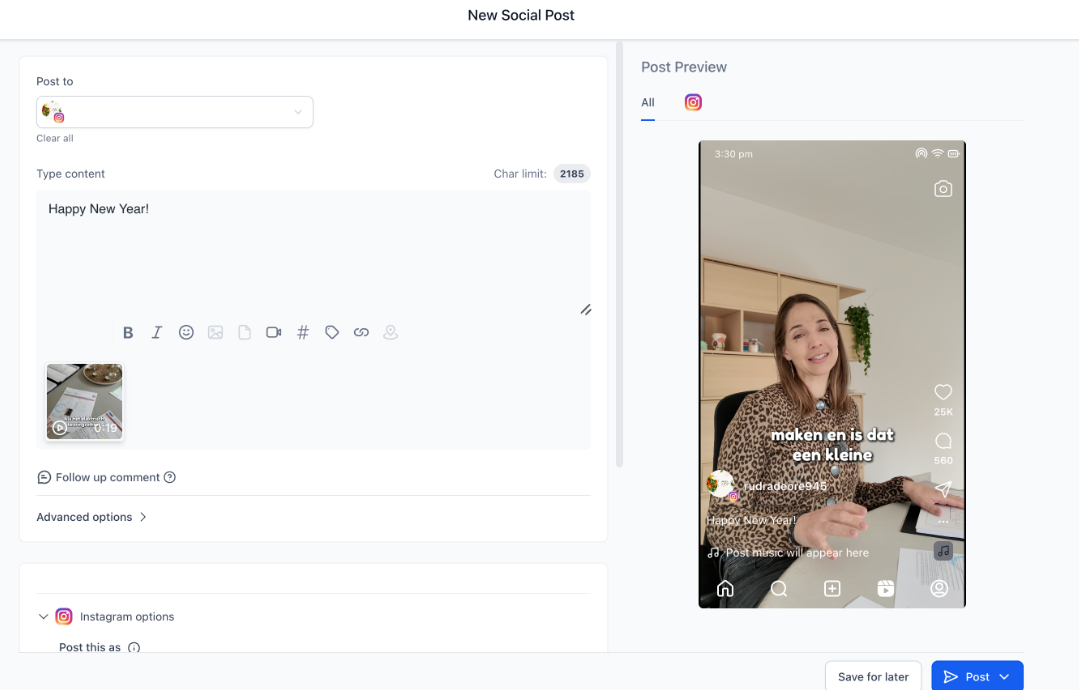The image size is (1079, 690).
Task: Click the rudradeore945 username in the preview
Action: coord(785,486)
